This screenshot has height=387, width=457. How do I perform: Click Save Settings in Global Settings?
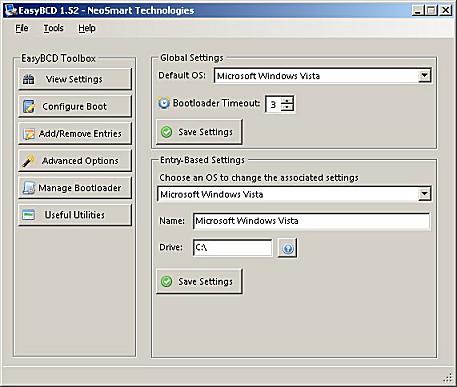point(199,132)
